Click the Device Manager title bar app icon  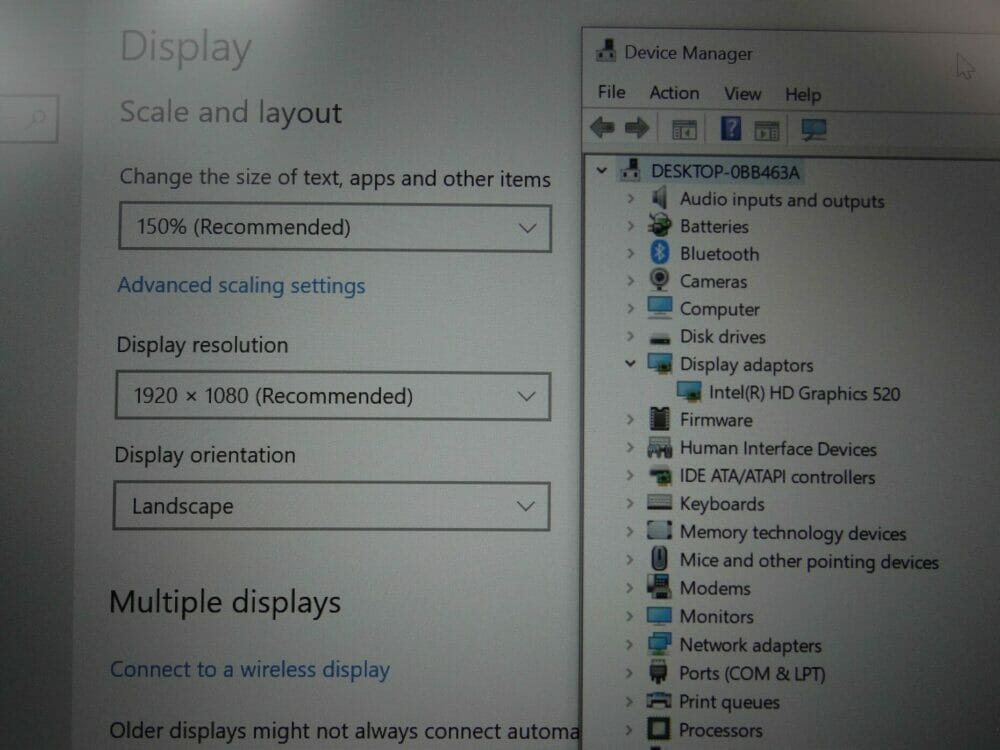[x=606, y=50]
